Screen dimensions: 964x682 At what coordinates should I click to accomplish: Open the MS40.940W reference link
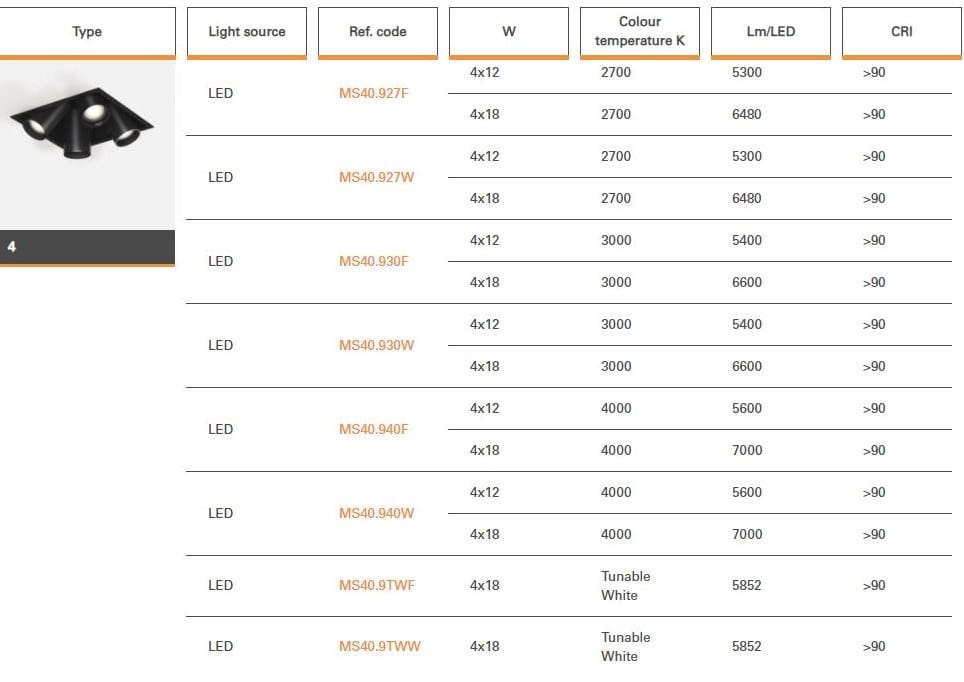[376, 514]
